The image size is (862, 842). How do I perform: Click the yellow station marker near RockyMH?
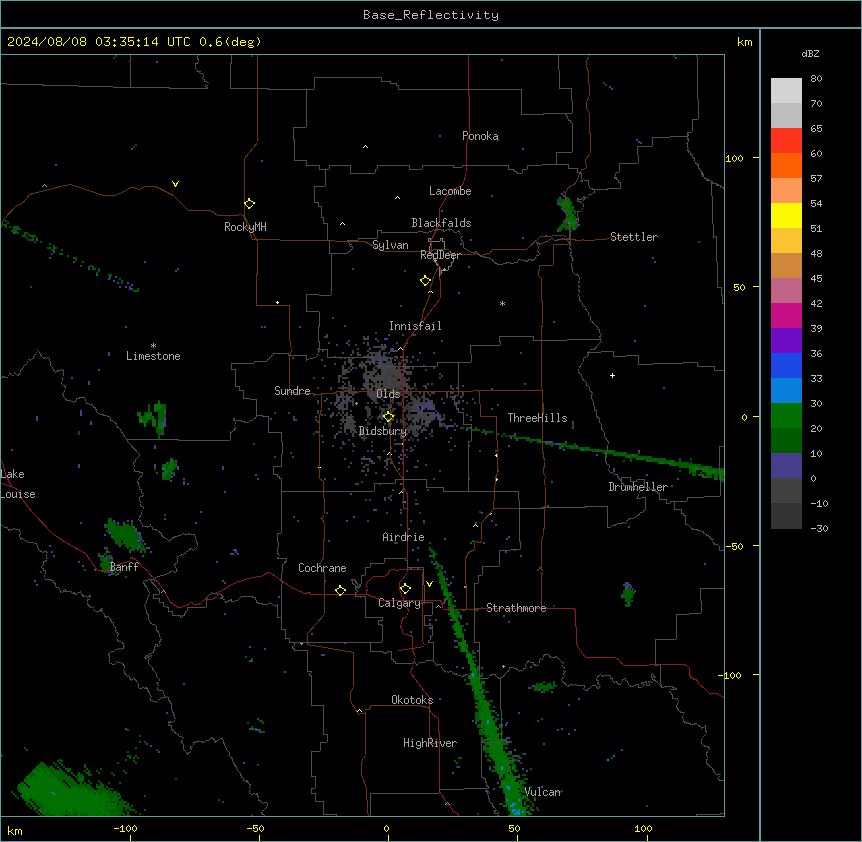(249, 203)
